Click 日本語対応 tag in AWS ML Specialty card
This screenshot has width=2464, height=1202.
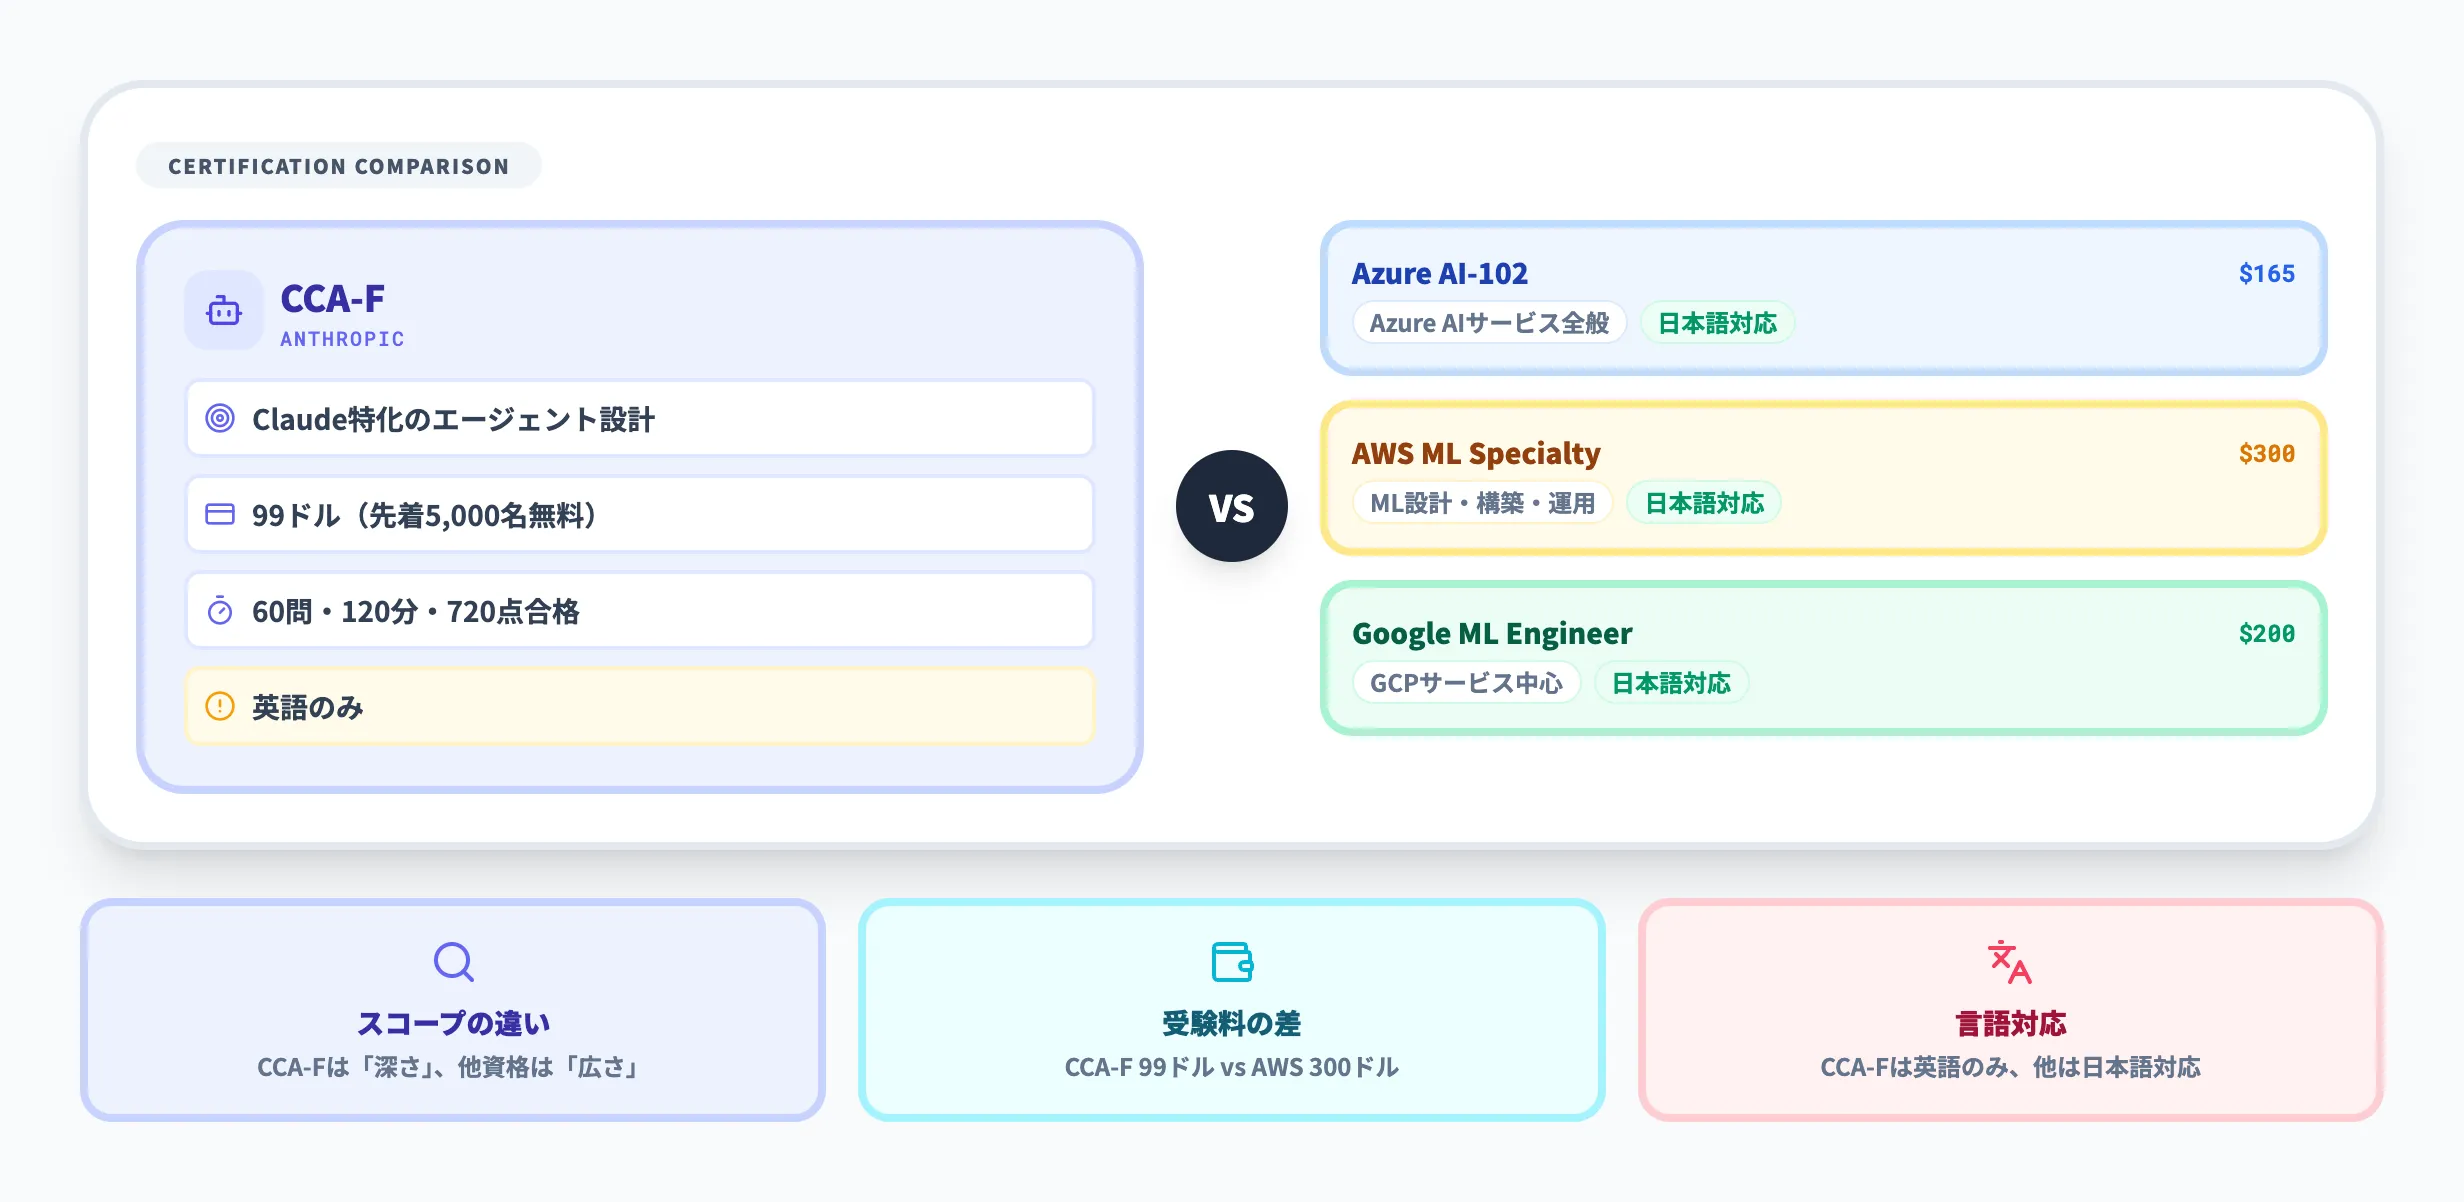(1705, 503)
